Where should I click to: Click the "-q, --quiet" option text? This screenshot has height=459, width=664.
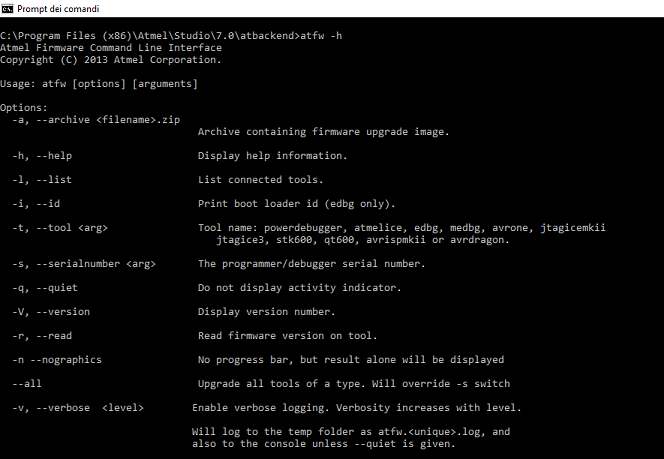click(45, 288)
